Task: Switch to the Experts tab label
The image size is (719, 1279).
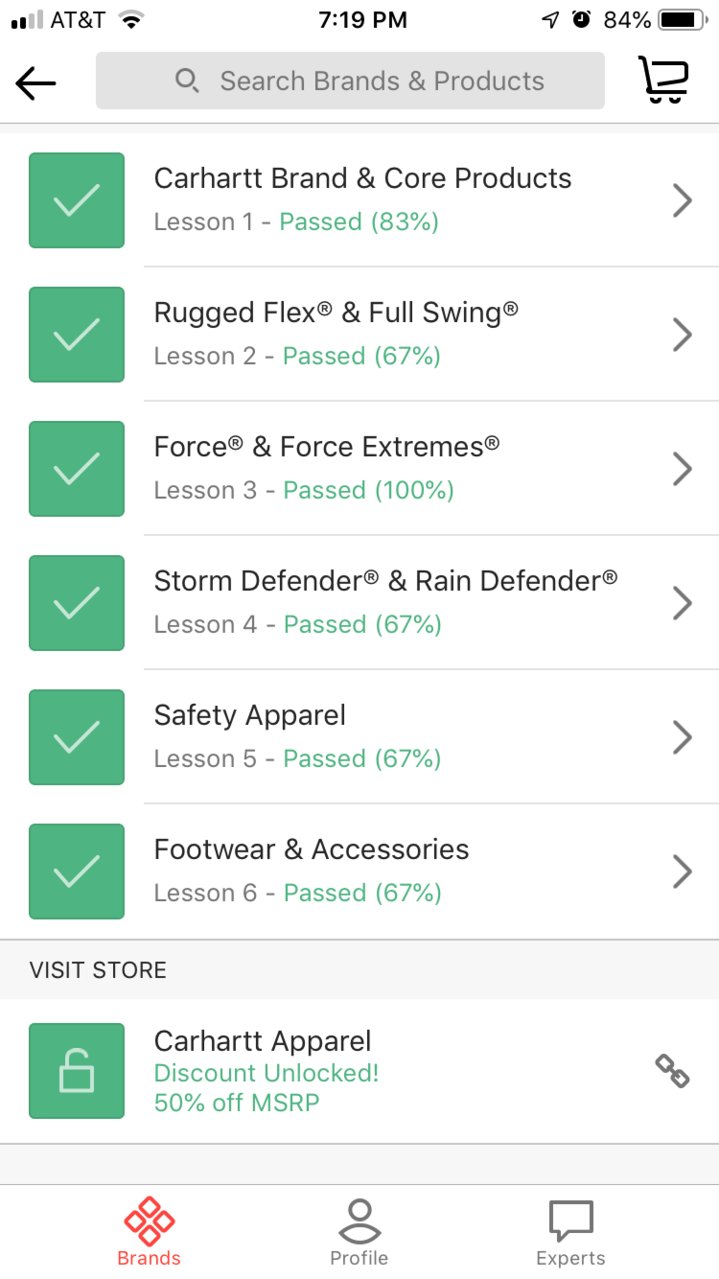Action: click(571, 1258)
